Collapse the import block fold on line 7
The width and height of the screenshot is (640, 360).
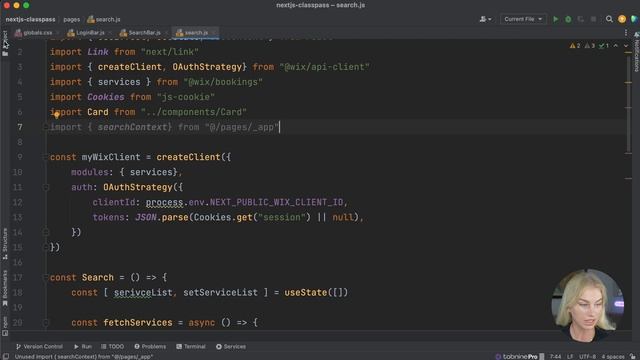click(46, 127)
